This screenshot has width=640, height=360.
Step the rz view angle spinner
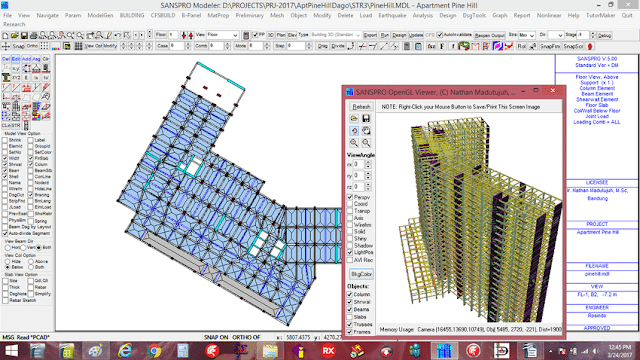click(368, 187)
